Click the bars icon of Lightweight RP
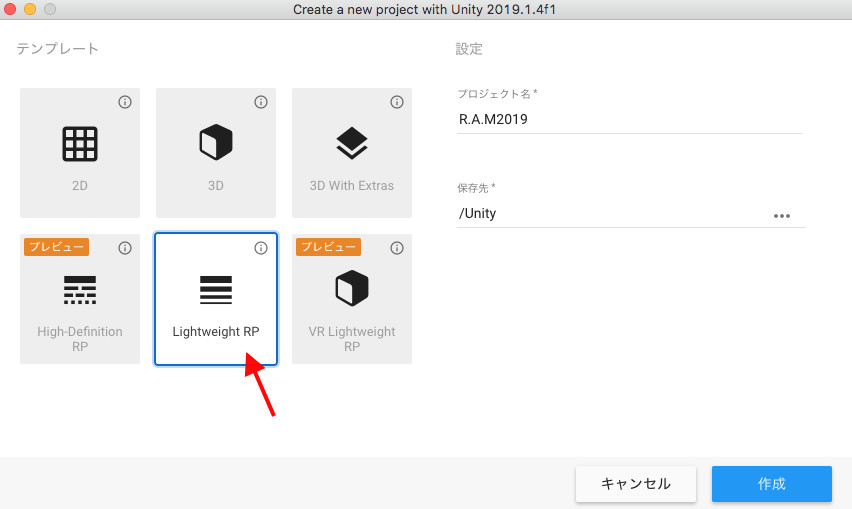This screenshot has height=509, width=852. coord(216,290)
